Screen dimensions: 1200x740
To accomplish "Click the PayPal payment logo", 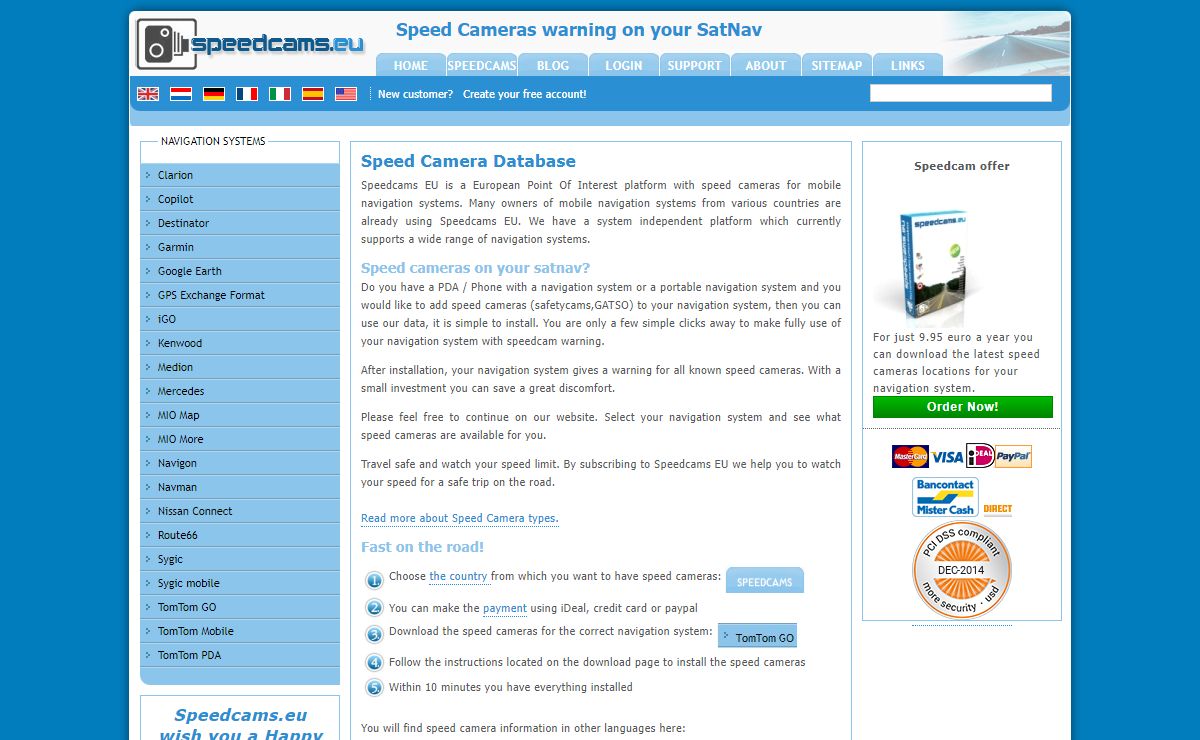I will click(1013, 457).
